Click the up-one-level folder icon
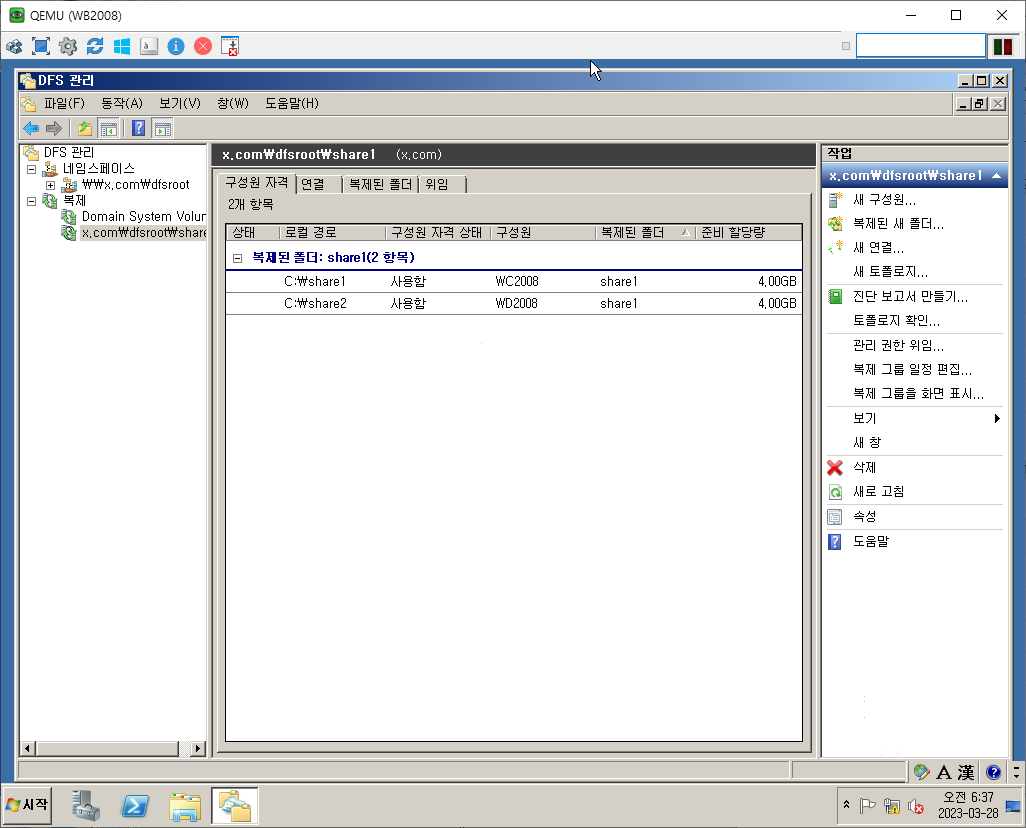The height and width of the screenshot is (828, 1026). [x=84, y=128]
